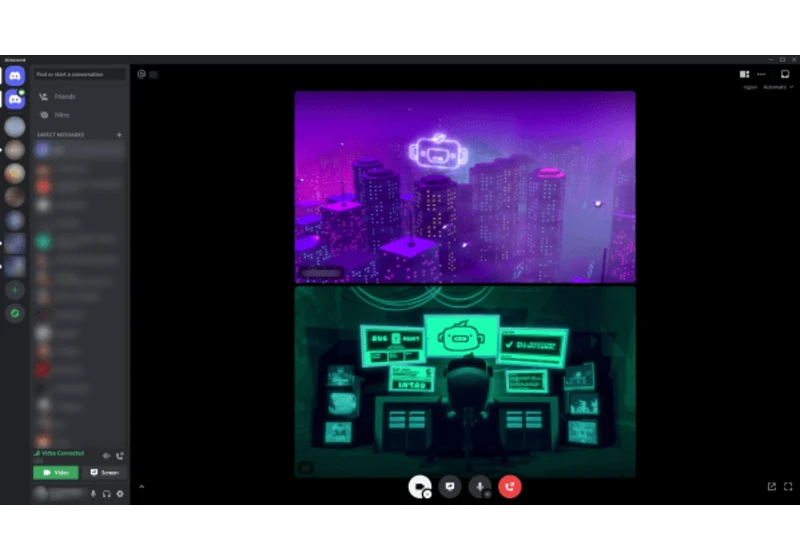Disconnect call via sidebar phone icon

click(120, 456)
